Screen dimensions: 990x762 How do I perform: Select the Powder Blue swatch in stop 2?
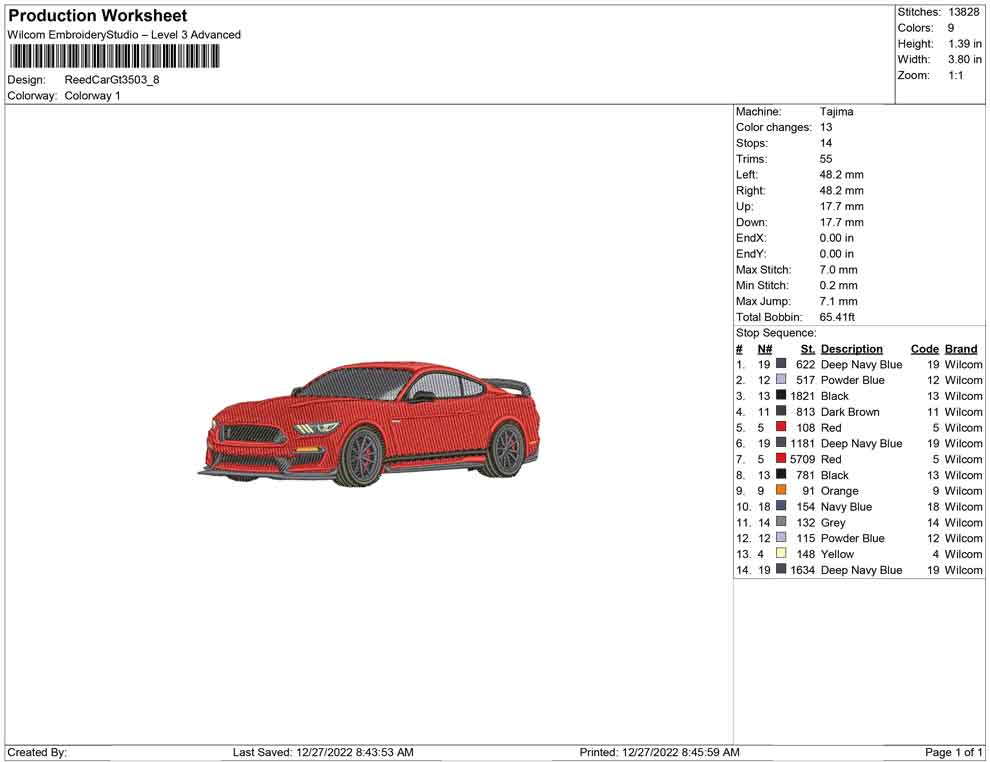click(x=781, y=380)
